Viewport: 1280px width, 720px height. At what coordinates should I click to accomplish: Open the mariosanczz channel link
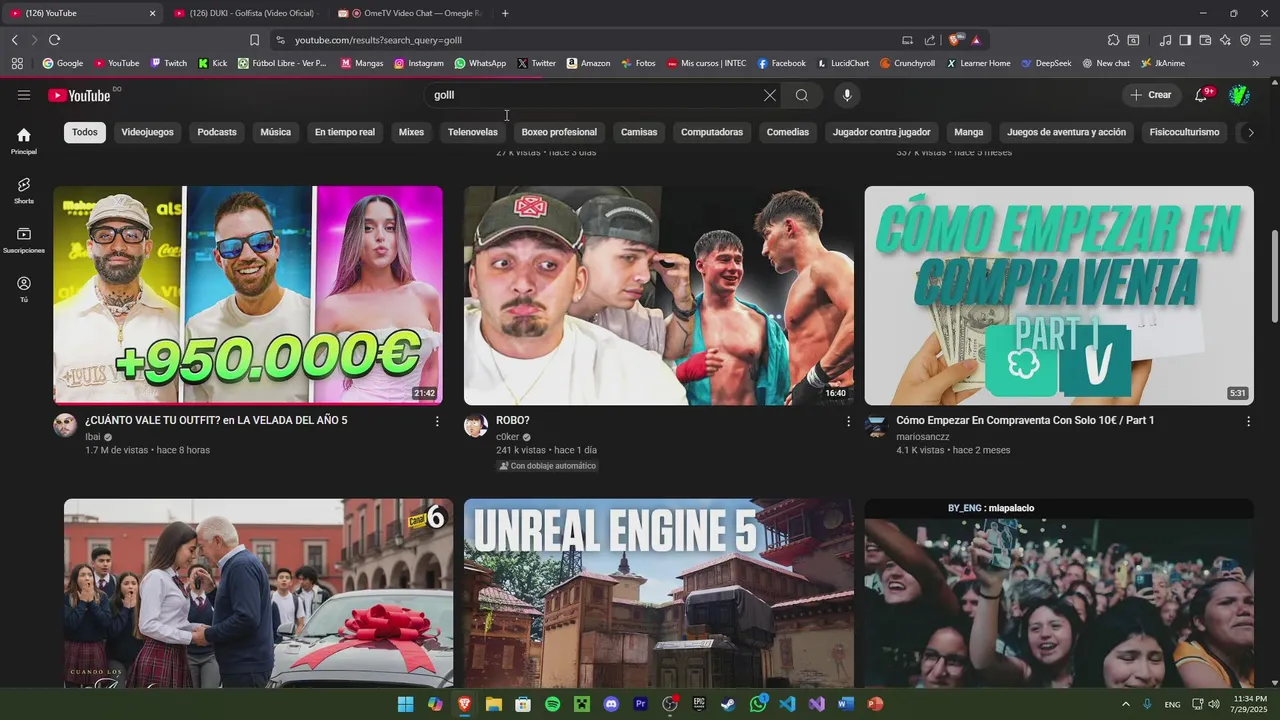(x=923, y=437)
